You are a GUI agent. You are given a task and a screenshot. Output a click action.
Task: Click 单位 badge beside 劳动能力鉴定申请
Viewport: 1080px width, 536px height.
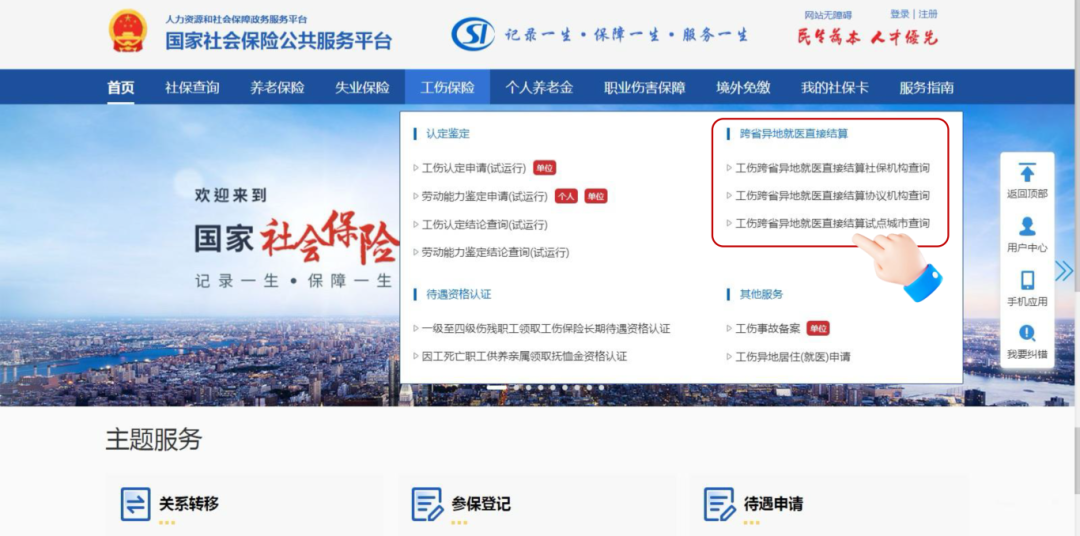pos(596,196)
